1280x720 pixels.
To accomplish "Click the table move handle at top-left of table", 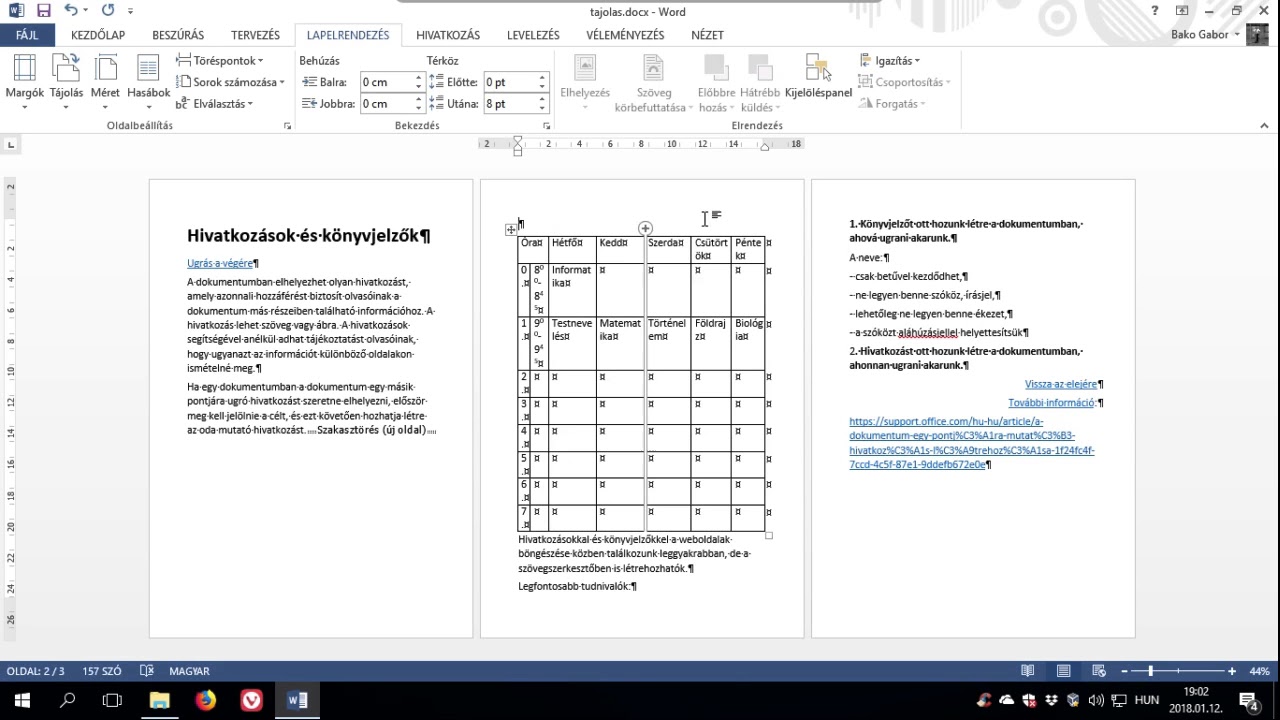I will click(511, 230).
